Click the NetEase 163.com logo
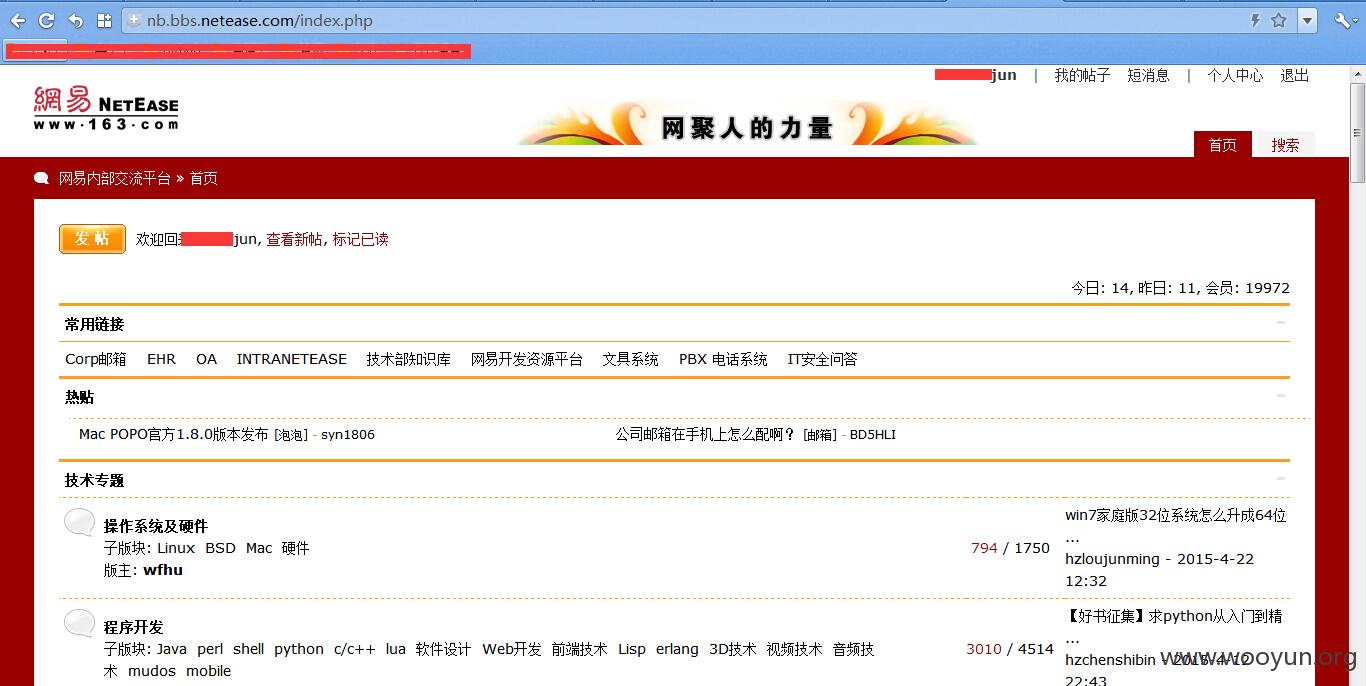Viewport: 1366px width, 686px height. (x=106, y=108)
